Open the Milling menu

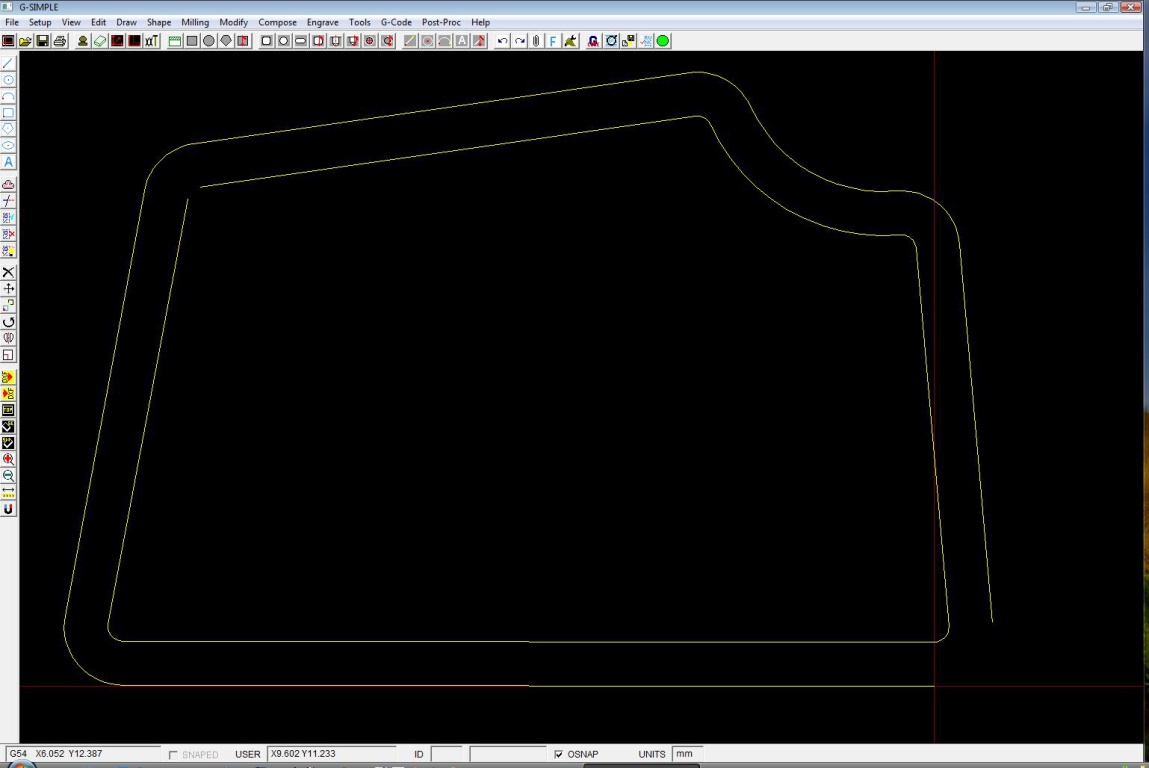[x=195, y=22]
